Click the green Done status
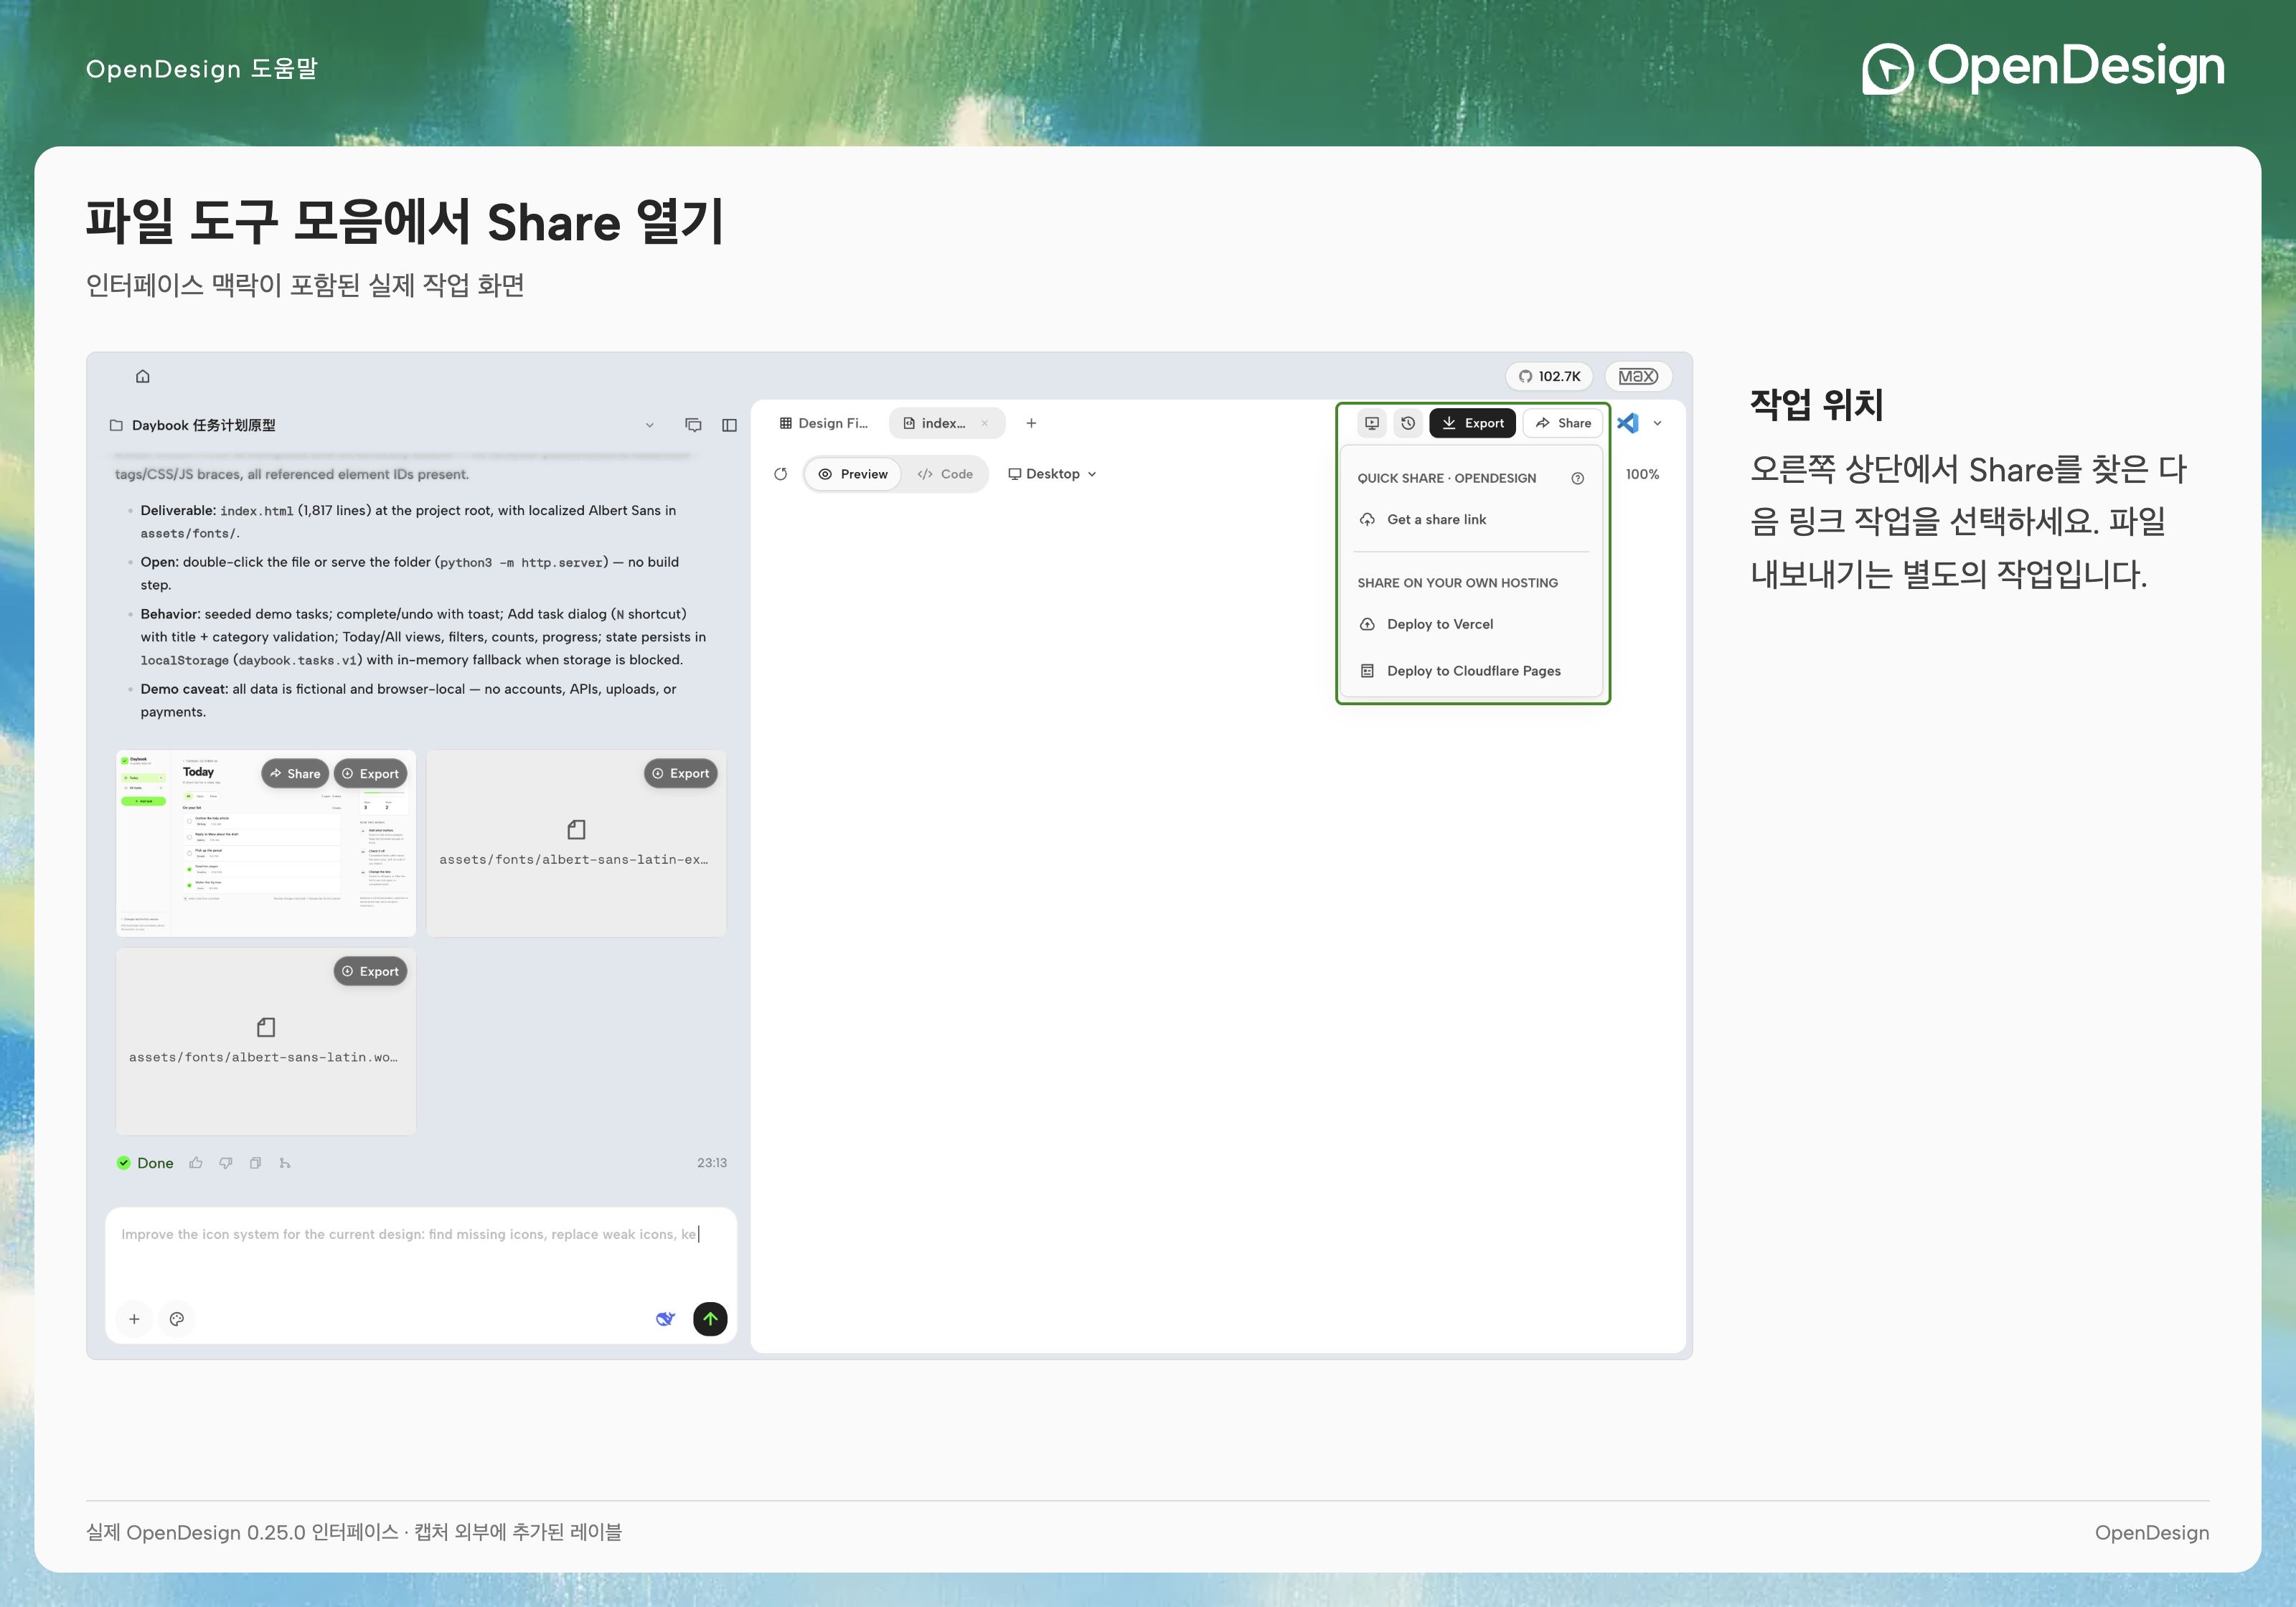This screenshot has width=2296, height=1607. (x=145, y=1163)
